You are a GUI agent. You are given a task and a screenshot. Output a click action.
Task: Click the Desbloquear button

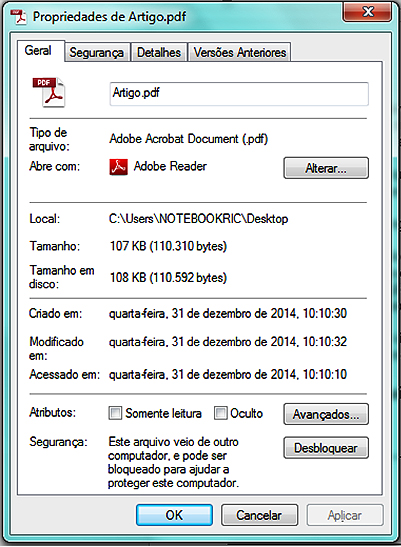(326, 448)
